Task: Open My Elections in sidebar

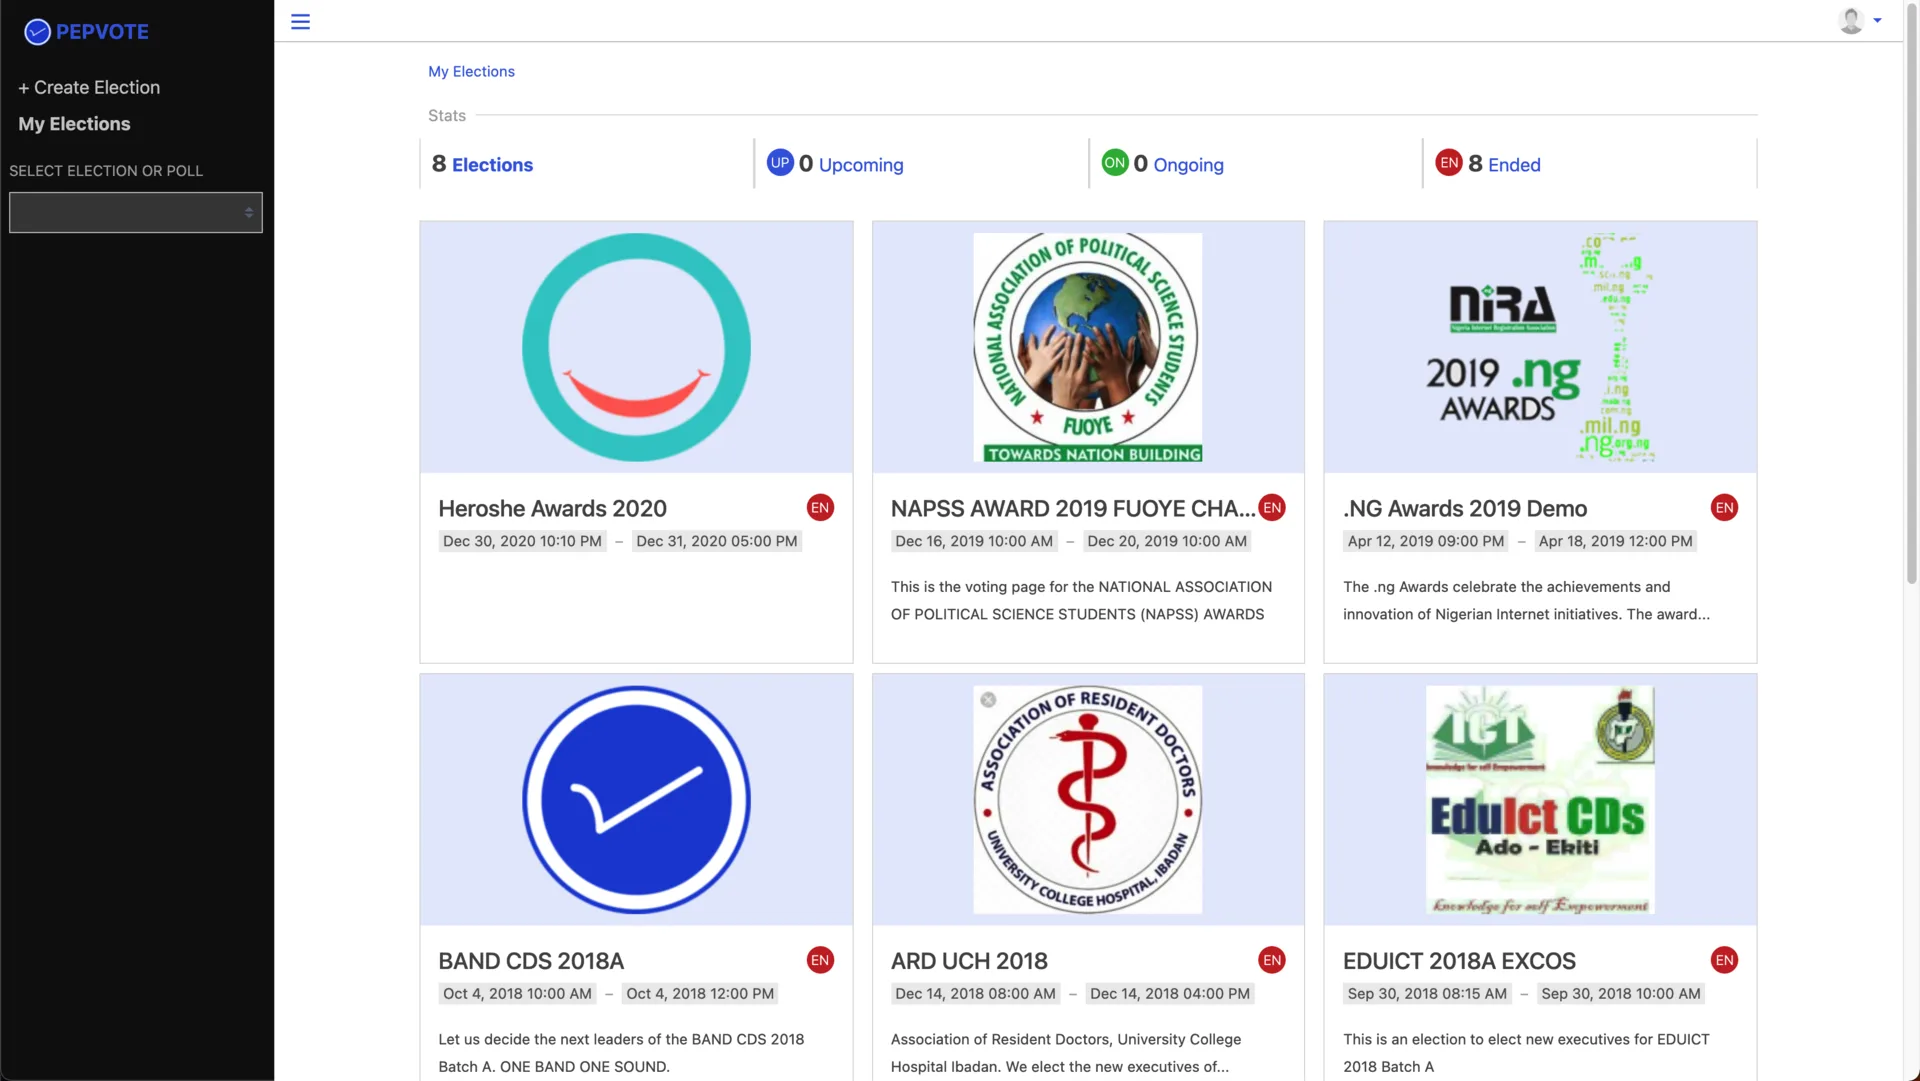Action: click(x=74, y=124)
